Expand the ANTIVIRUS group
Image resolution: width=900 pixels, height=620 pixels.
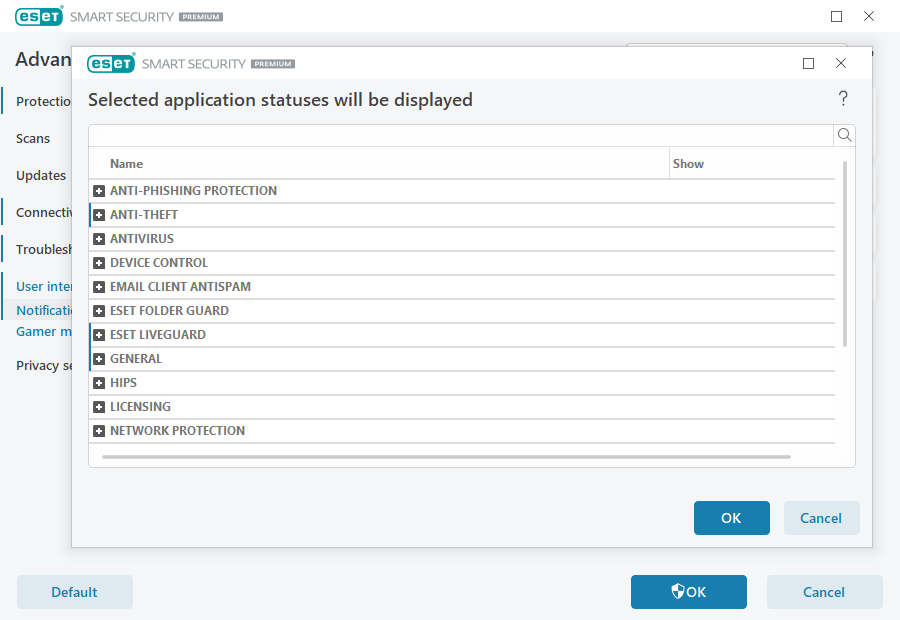click(x=99, y=239)
